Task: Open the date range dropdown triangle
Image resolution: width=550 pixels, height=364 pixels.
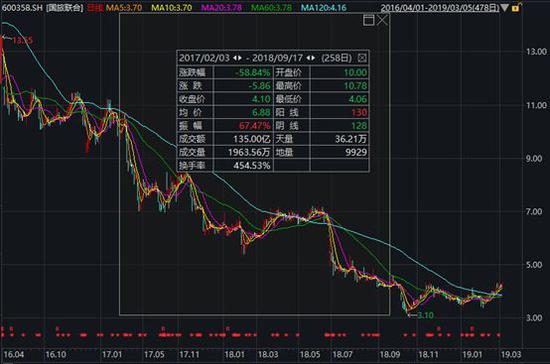Action: click(504, 8)
